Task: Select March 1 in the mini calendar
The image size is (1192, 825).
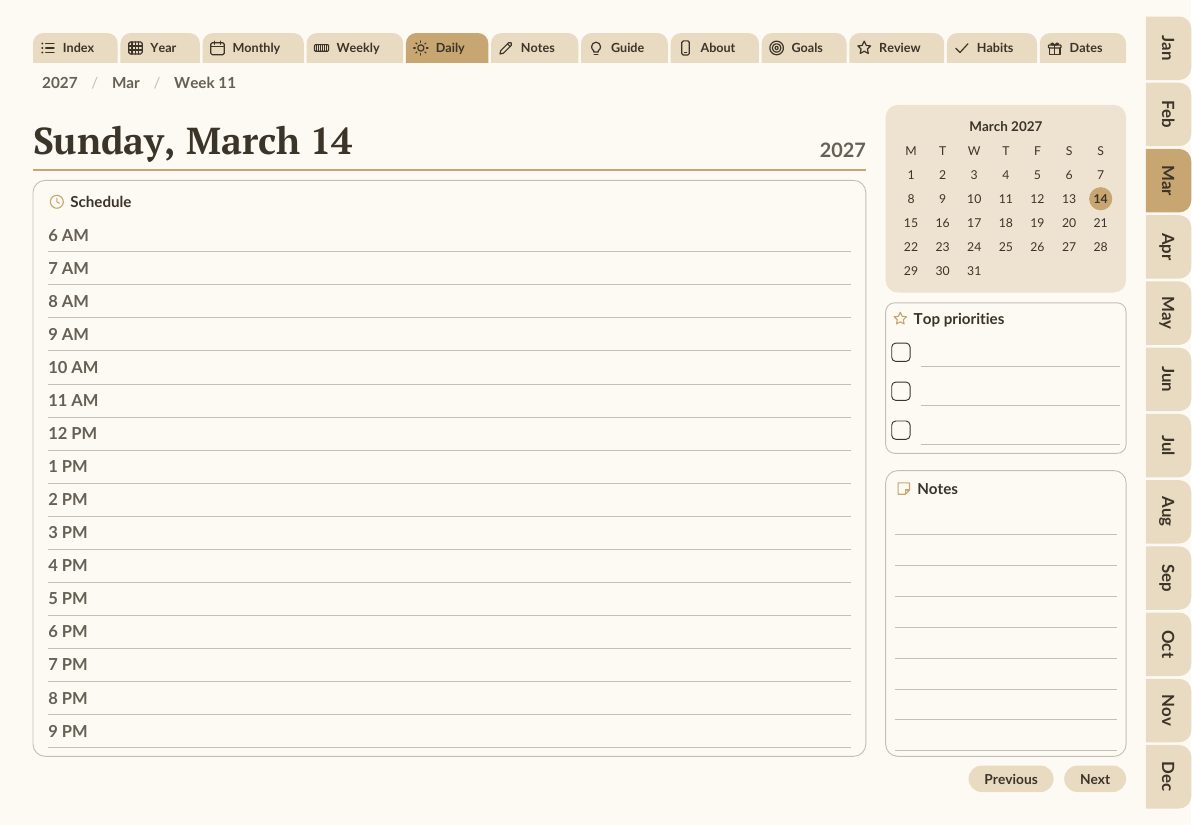Action: tap(911, 175)
